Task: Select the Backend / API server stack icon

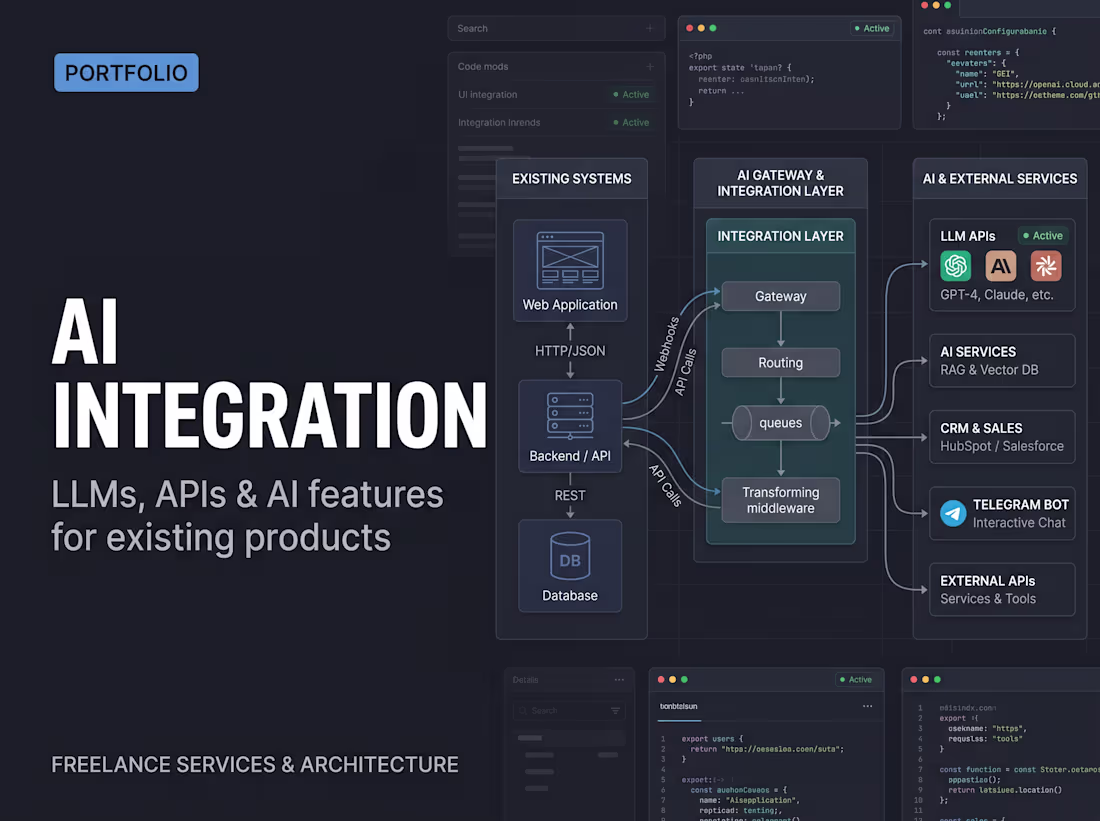Action: click(x=570, y=415)
